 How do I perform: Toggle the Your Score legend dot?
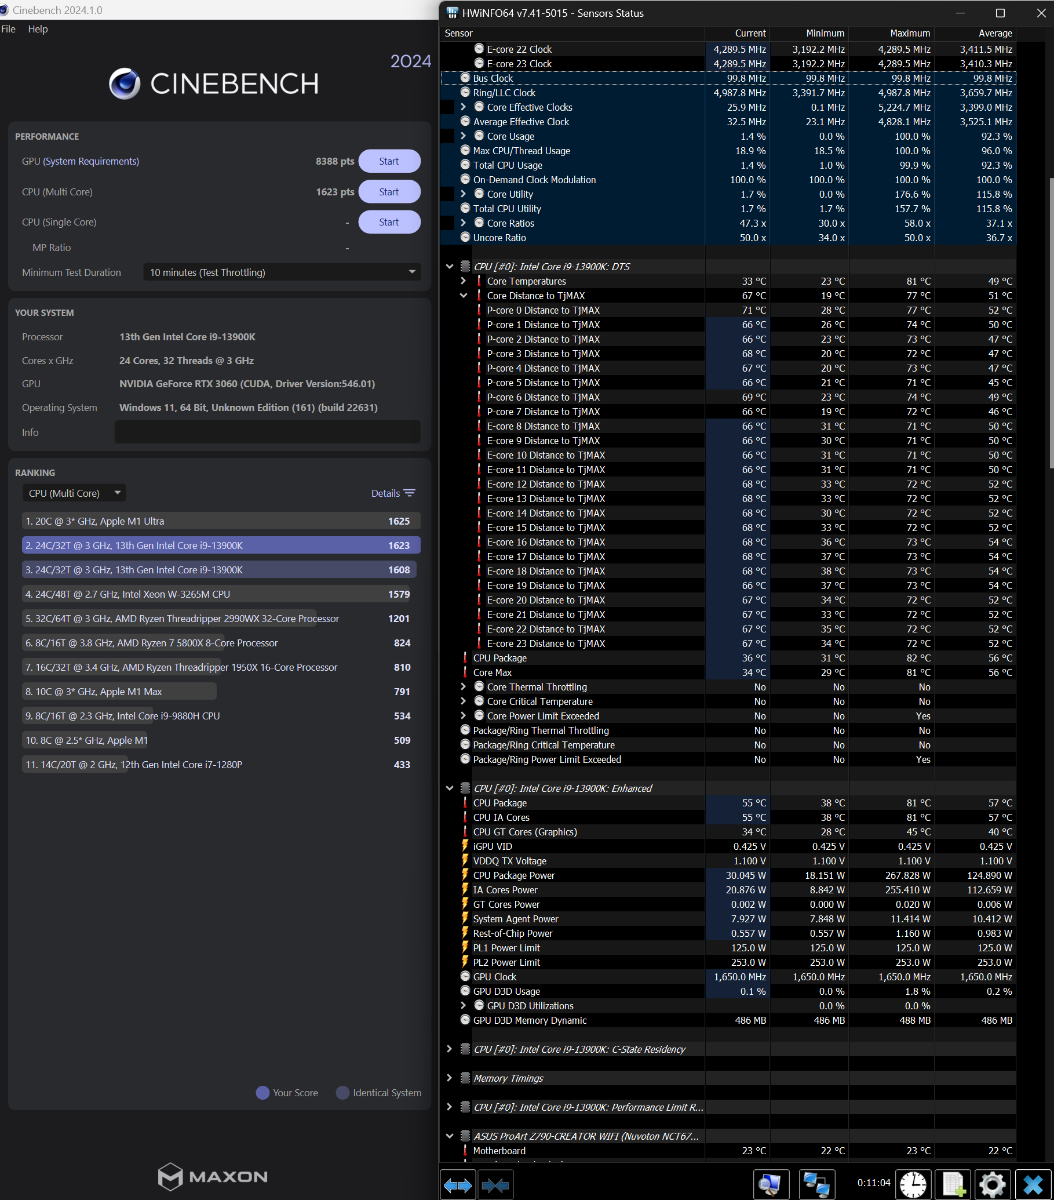pos(263,1093)
